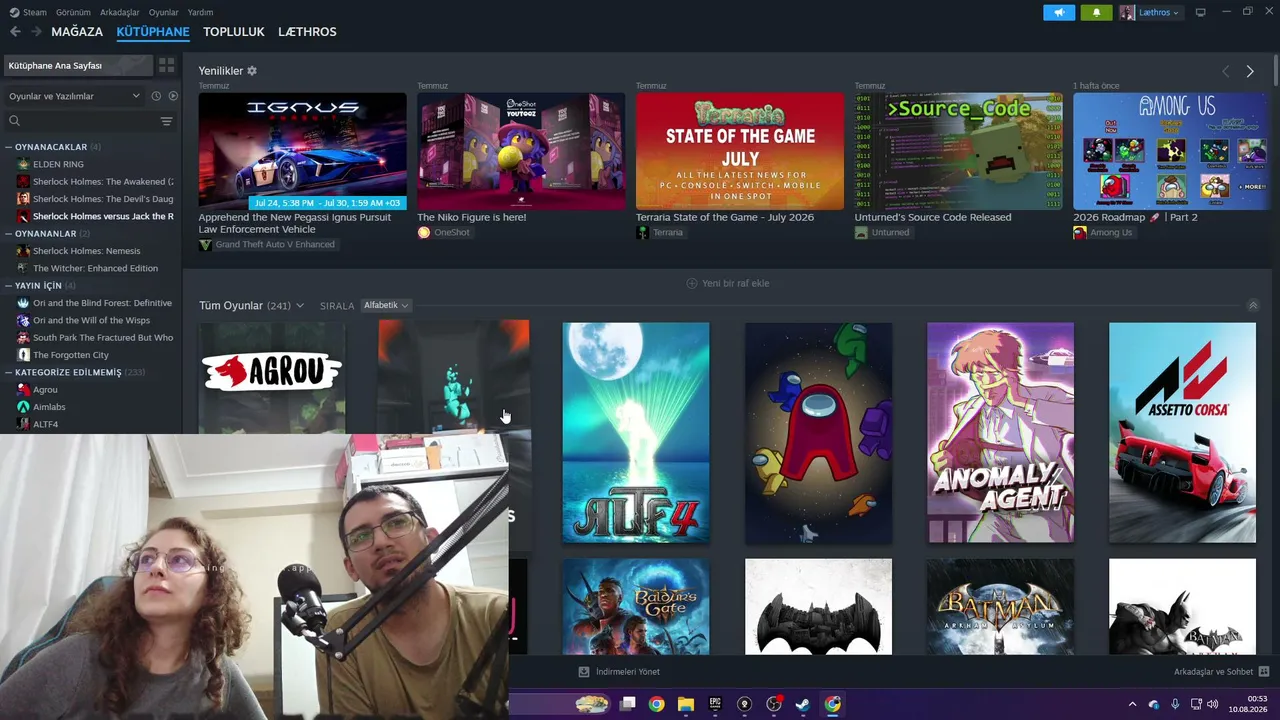The height and width of the screenshot is (720, 1280).
Task: Open the Alfabetik sort dropdown
Action: (386, 305)
